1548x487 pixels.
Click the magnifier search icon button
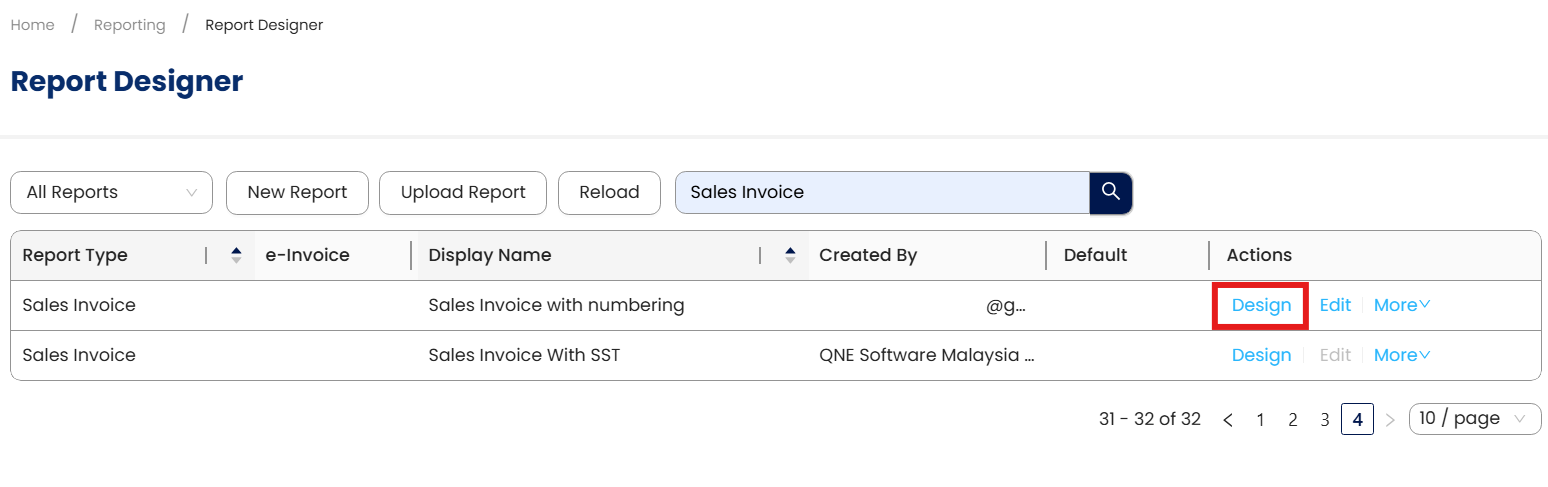pos(1110,192)
